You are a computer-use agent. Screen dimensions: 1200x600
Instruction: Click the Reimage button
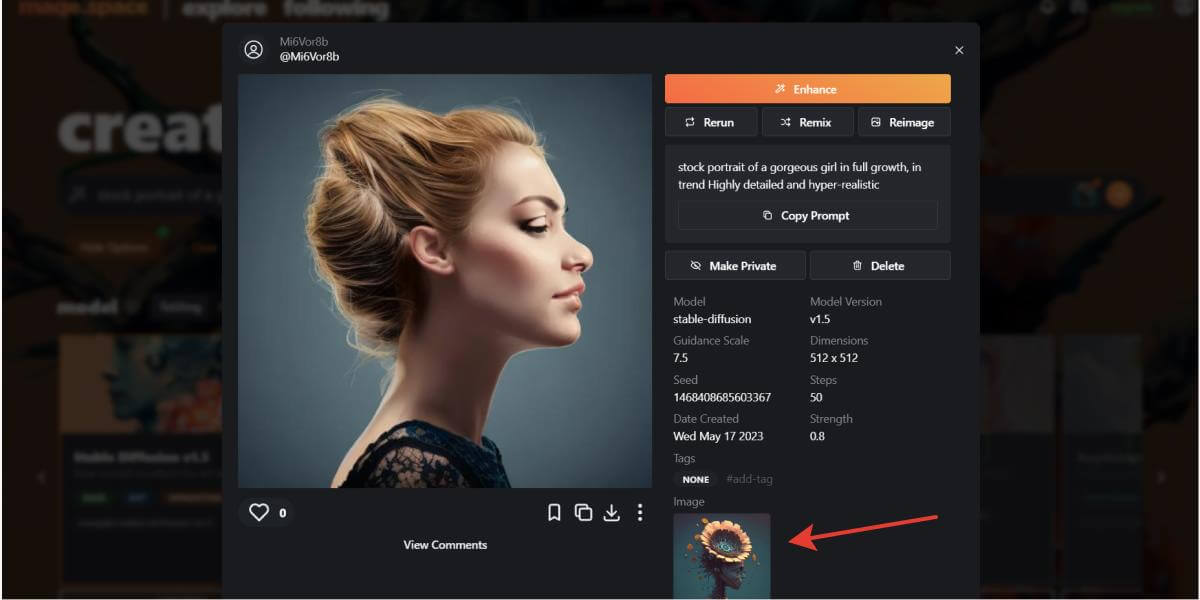pyautogui.click(x=904, y=122)
